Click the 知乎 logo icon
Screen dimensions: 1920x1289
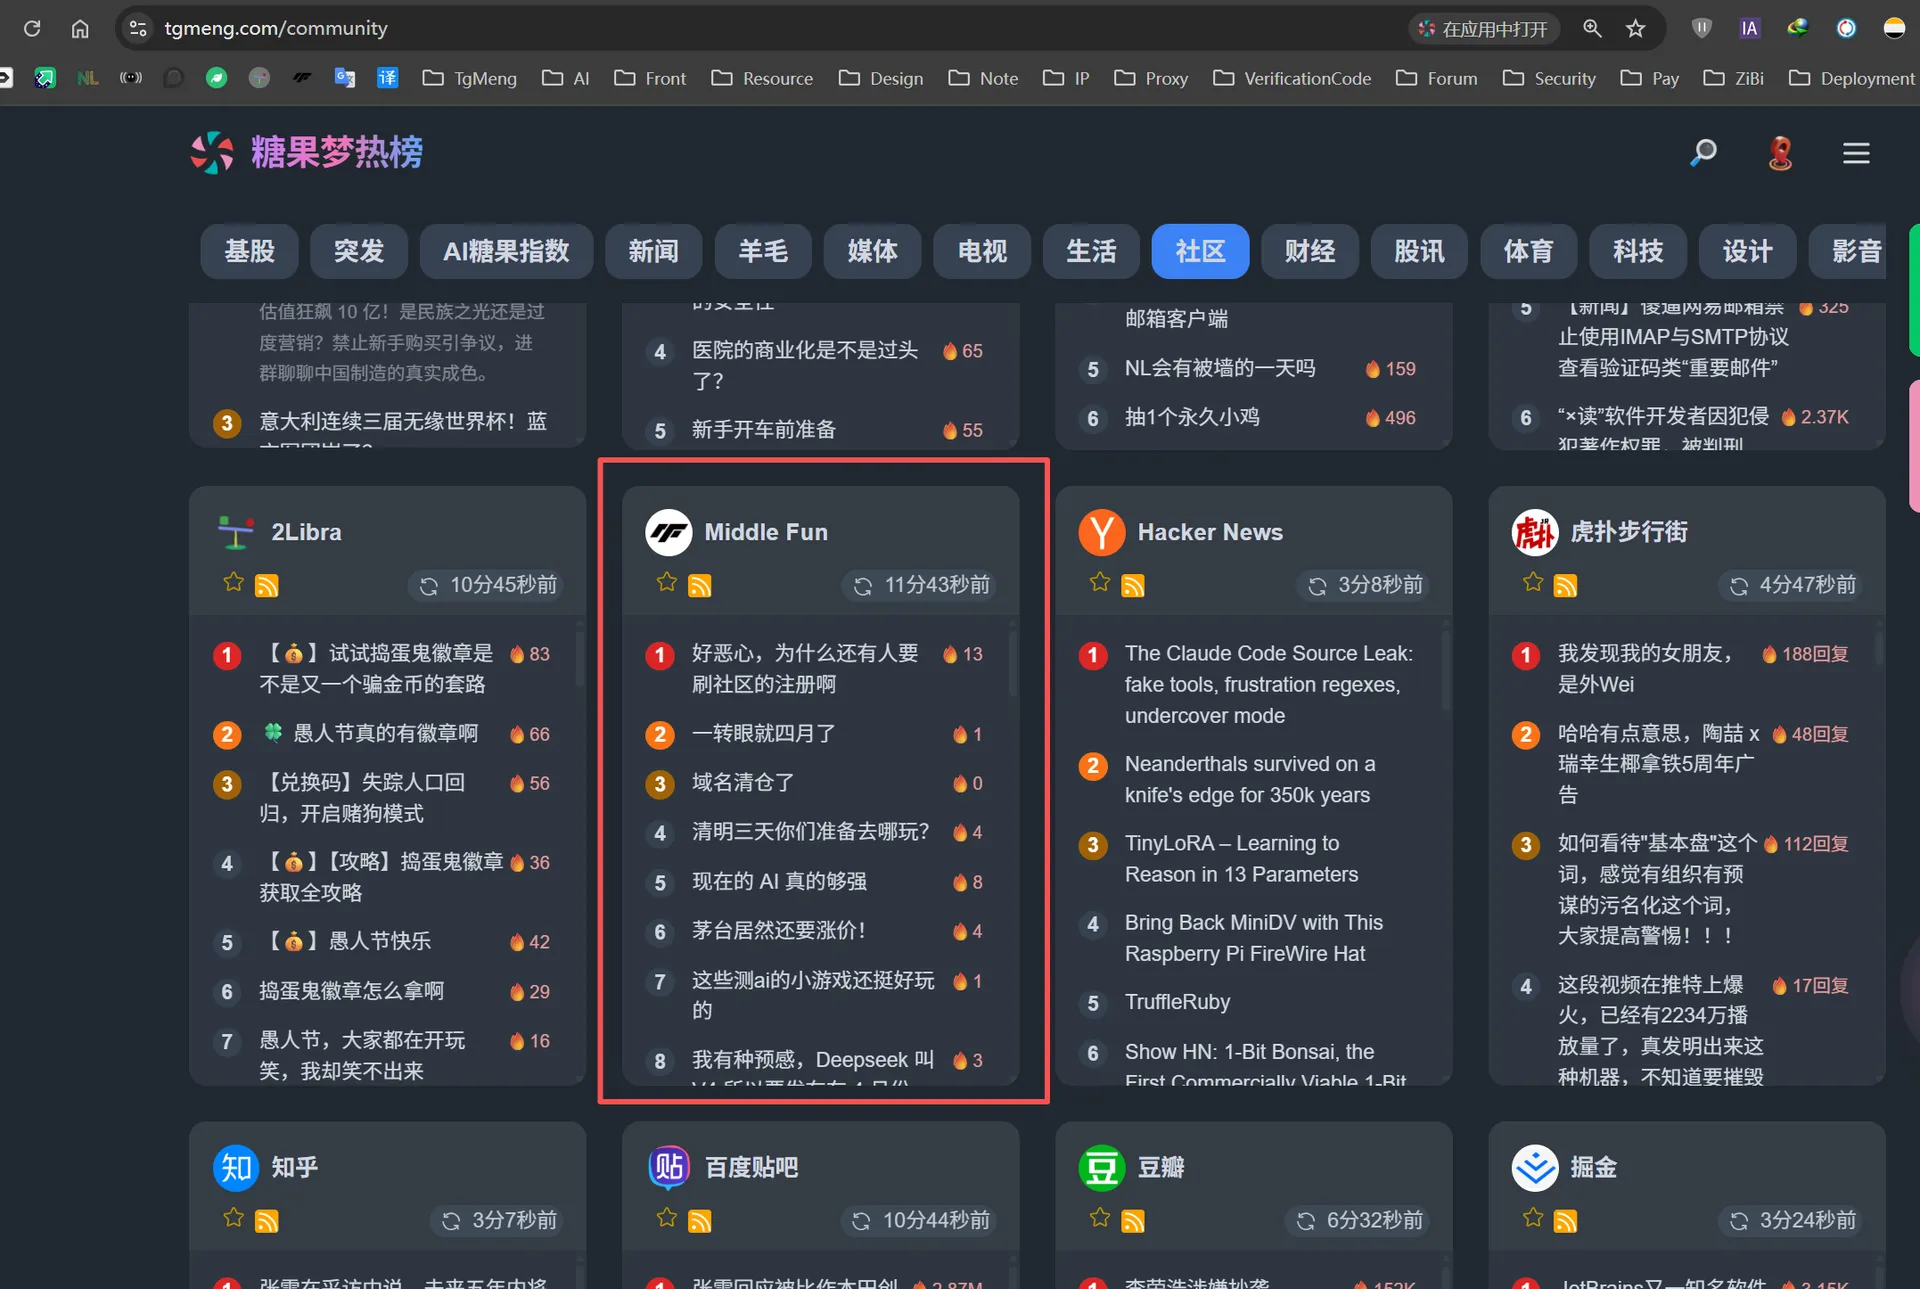[236, 1167]
